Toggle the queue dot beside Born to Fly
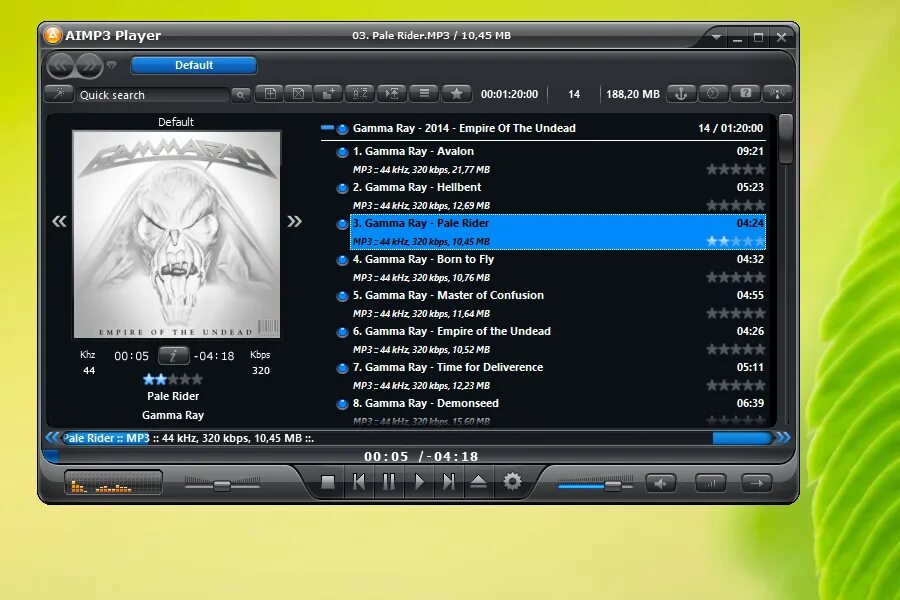900x600 pixels. point(342,260)
